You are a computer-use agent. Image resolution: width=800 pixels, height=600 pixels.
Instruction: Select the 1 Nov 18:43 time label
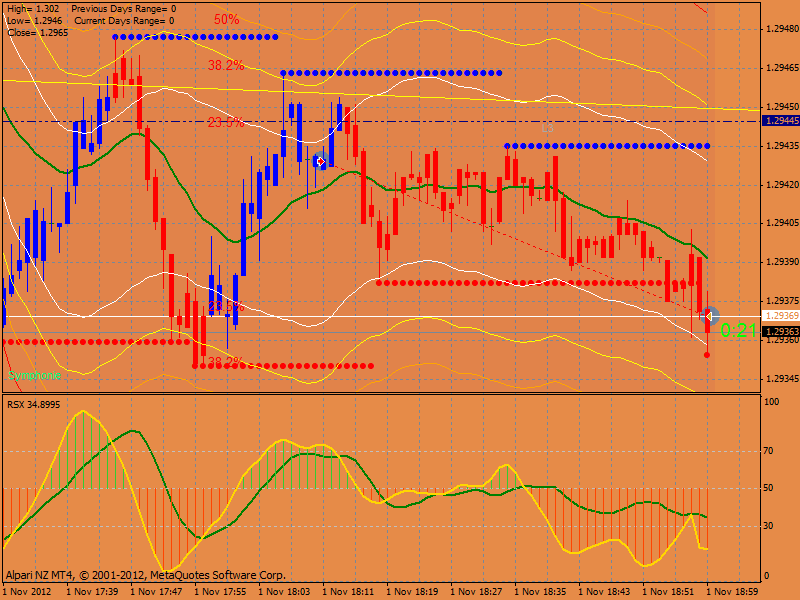click(604, 592)
